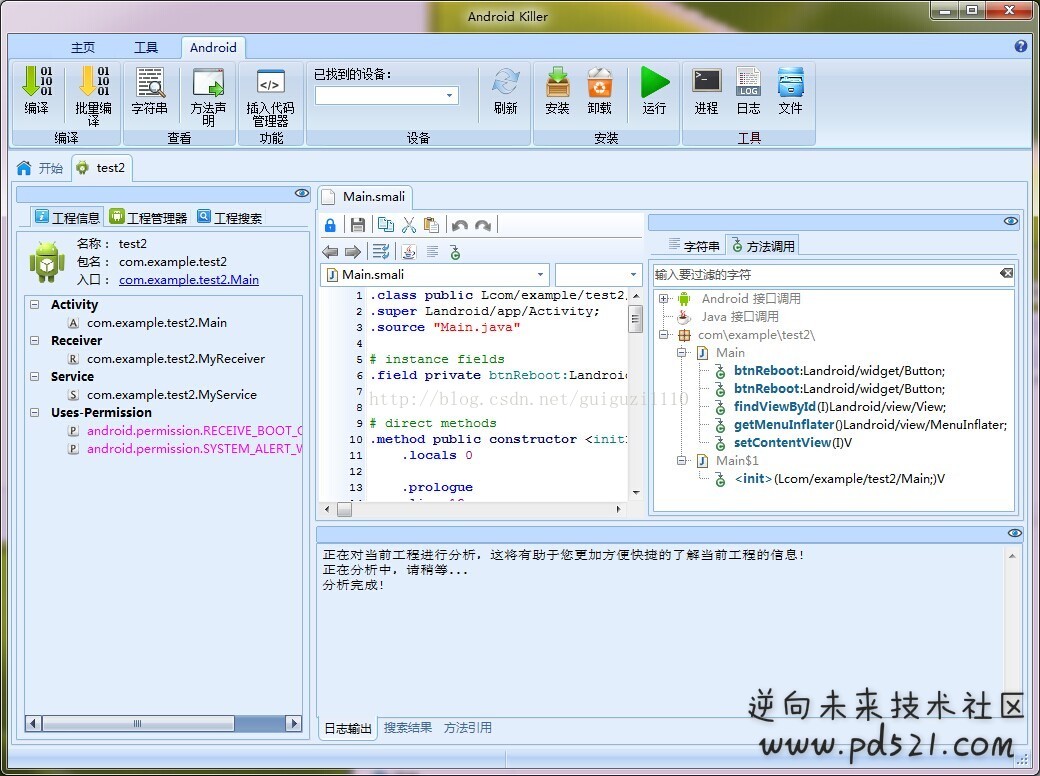Image resolution: width=1040 pixels, height=776 pixels.
Task: Select the test2 project tab
Action: tap(101, 168)
